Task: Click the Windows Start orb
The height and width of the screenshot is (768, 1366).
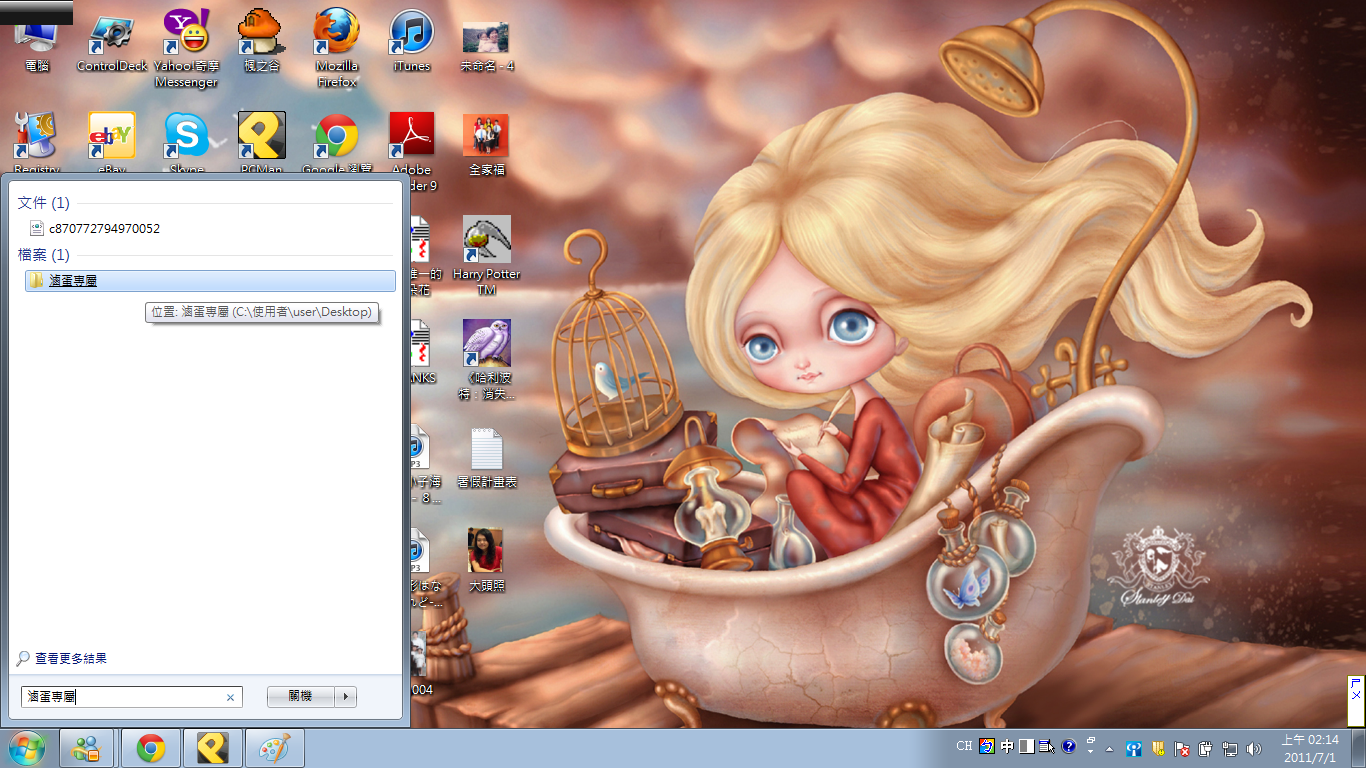Action: [27, 748]
